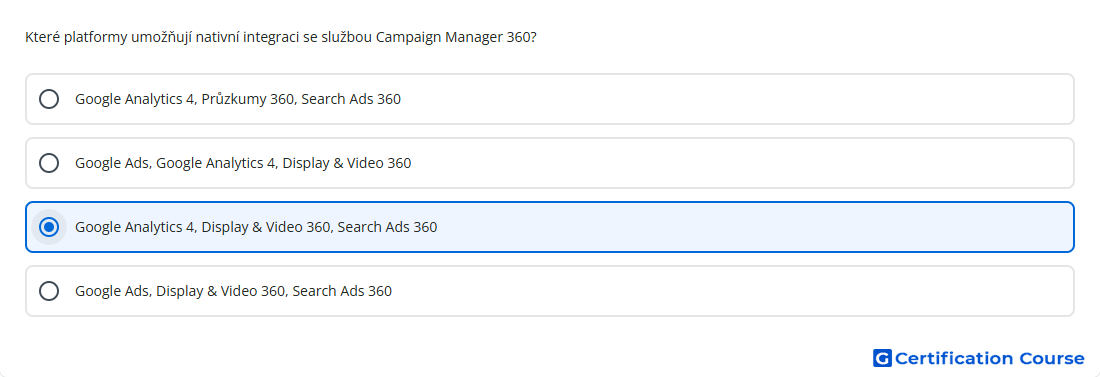Select the radio circle for Průzkumy 360 option

(x=49, y=99)
